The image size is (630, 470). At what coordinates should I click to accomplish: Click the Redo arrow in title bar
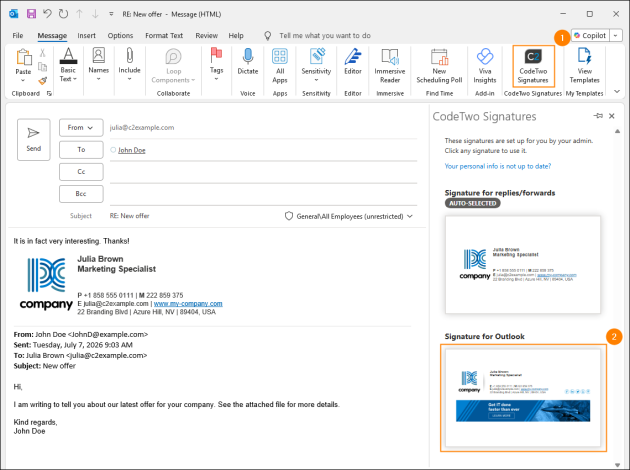coord(63,14)
